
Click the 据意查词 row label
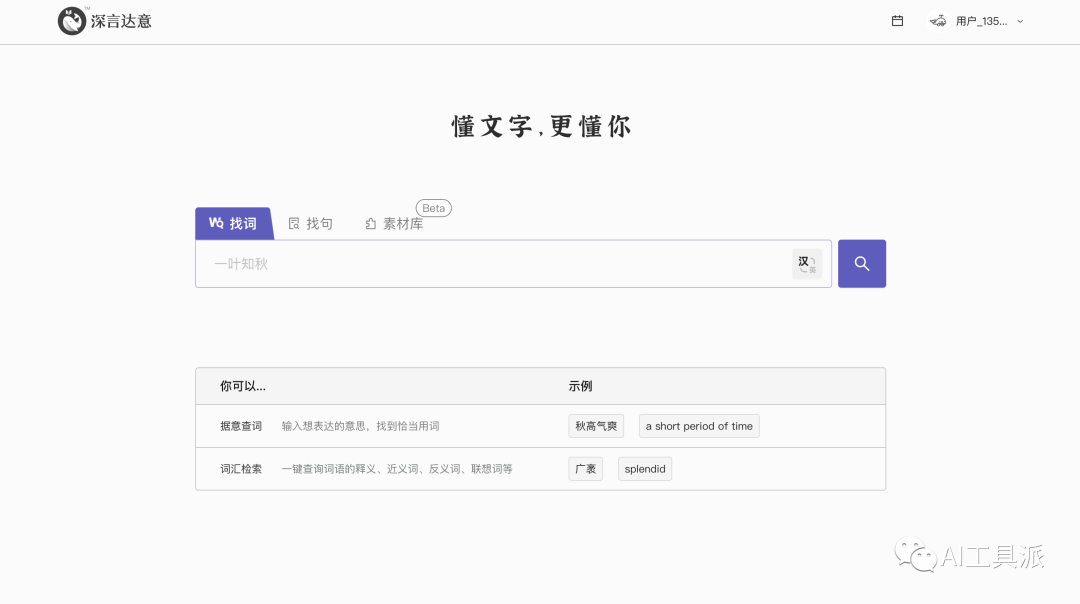pyautogui.click(x=241, y=426)
